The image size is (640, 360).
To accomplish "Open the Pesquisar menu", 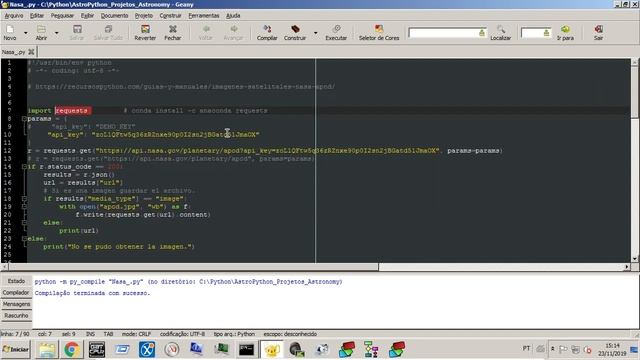I will [x=62, y=16].
